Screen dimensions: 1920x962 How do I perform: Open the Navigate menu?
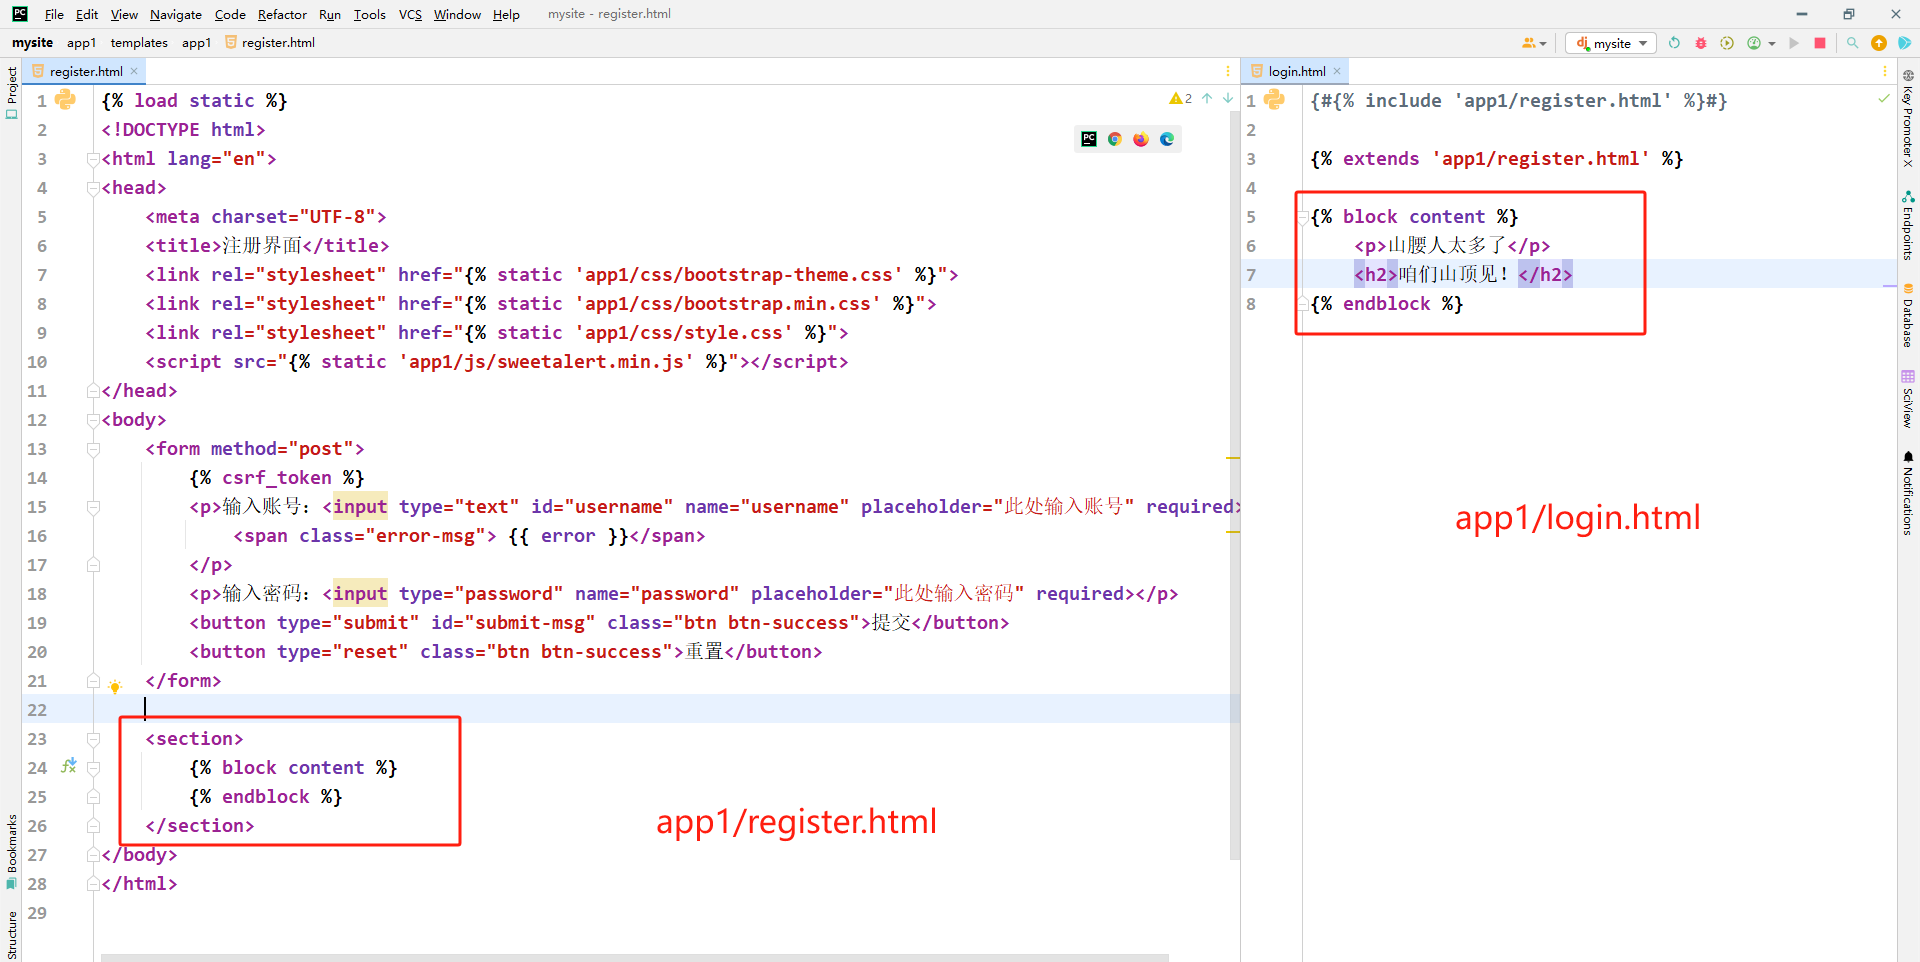(176, 14)
